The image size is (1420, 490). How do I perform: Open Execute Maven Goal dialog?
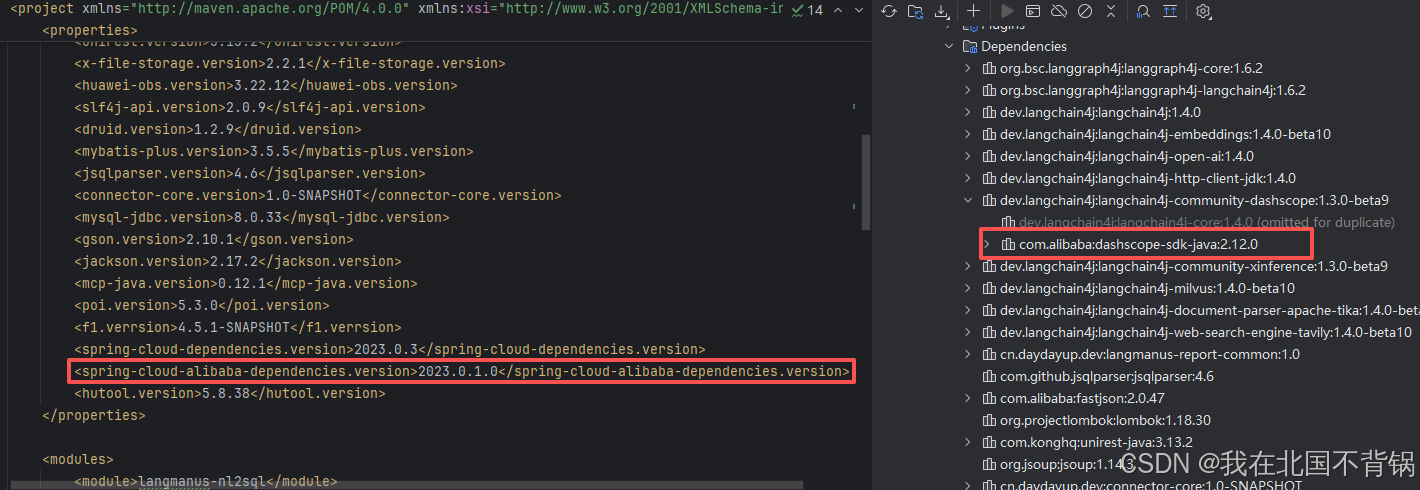click(1033, 11)
